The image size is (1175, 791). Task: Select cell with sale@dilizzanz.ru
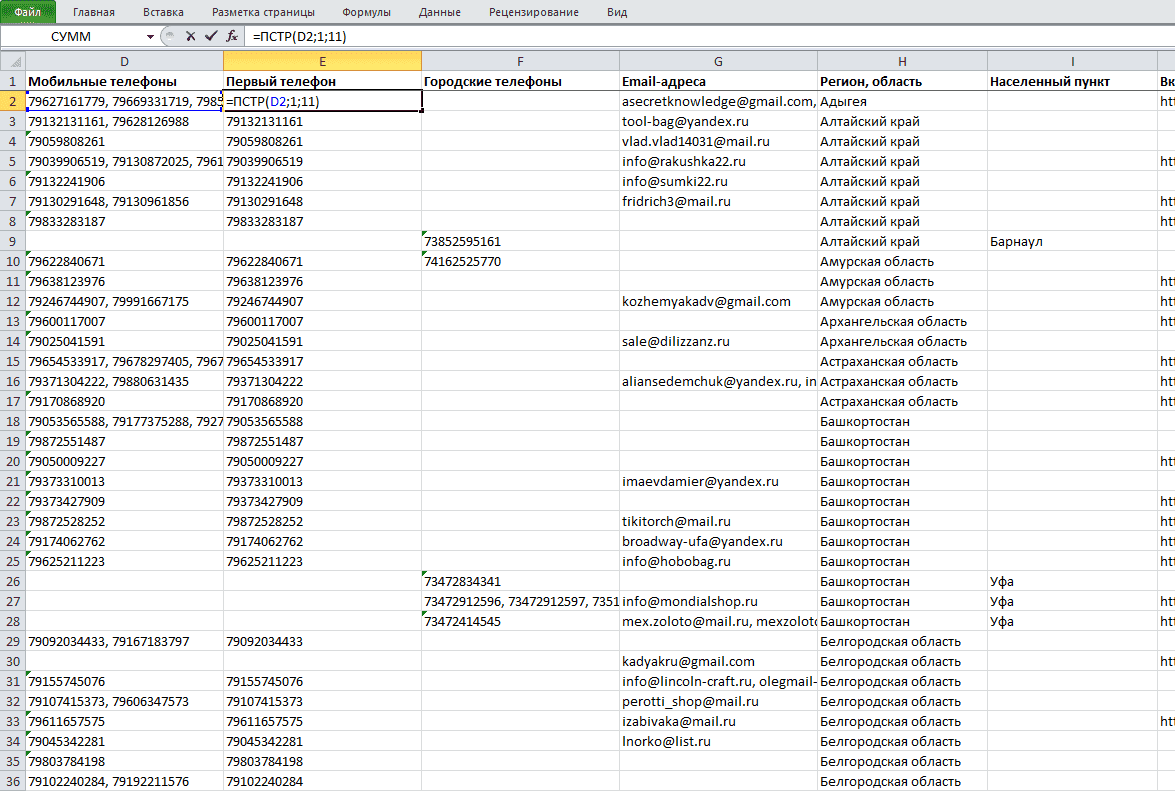[x=718, y=342]
